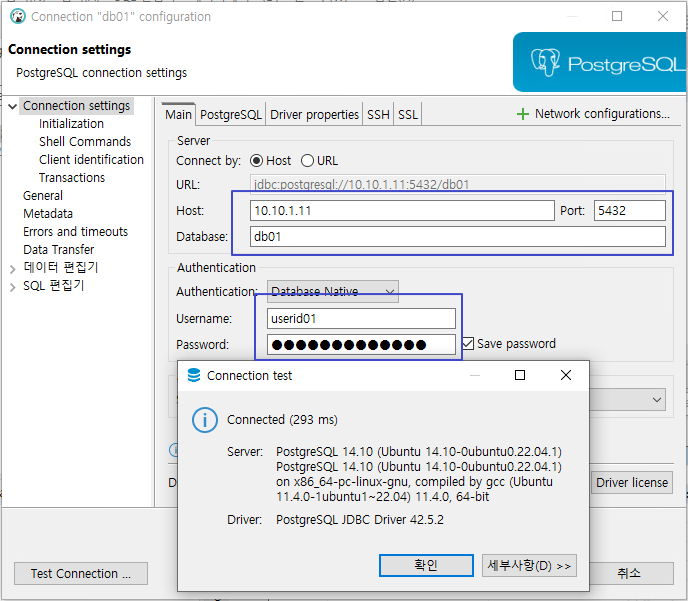Viewport: 688px width, 601px height.
Task: Click the Connection test database icon
Action: 194,376
